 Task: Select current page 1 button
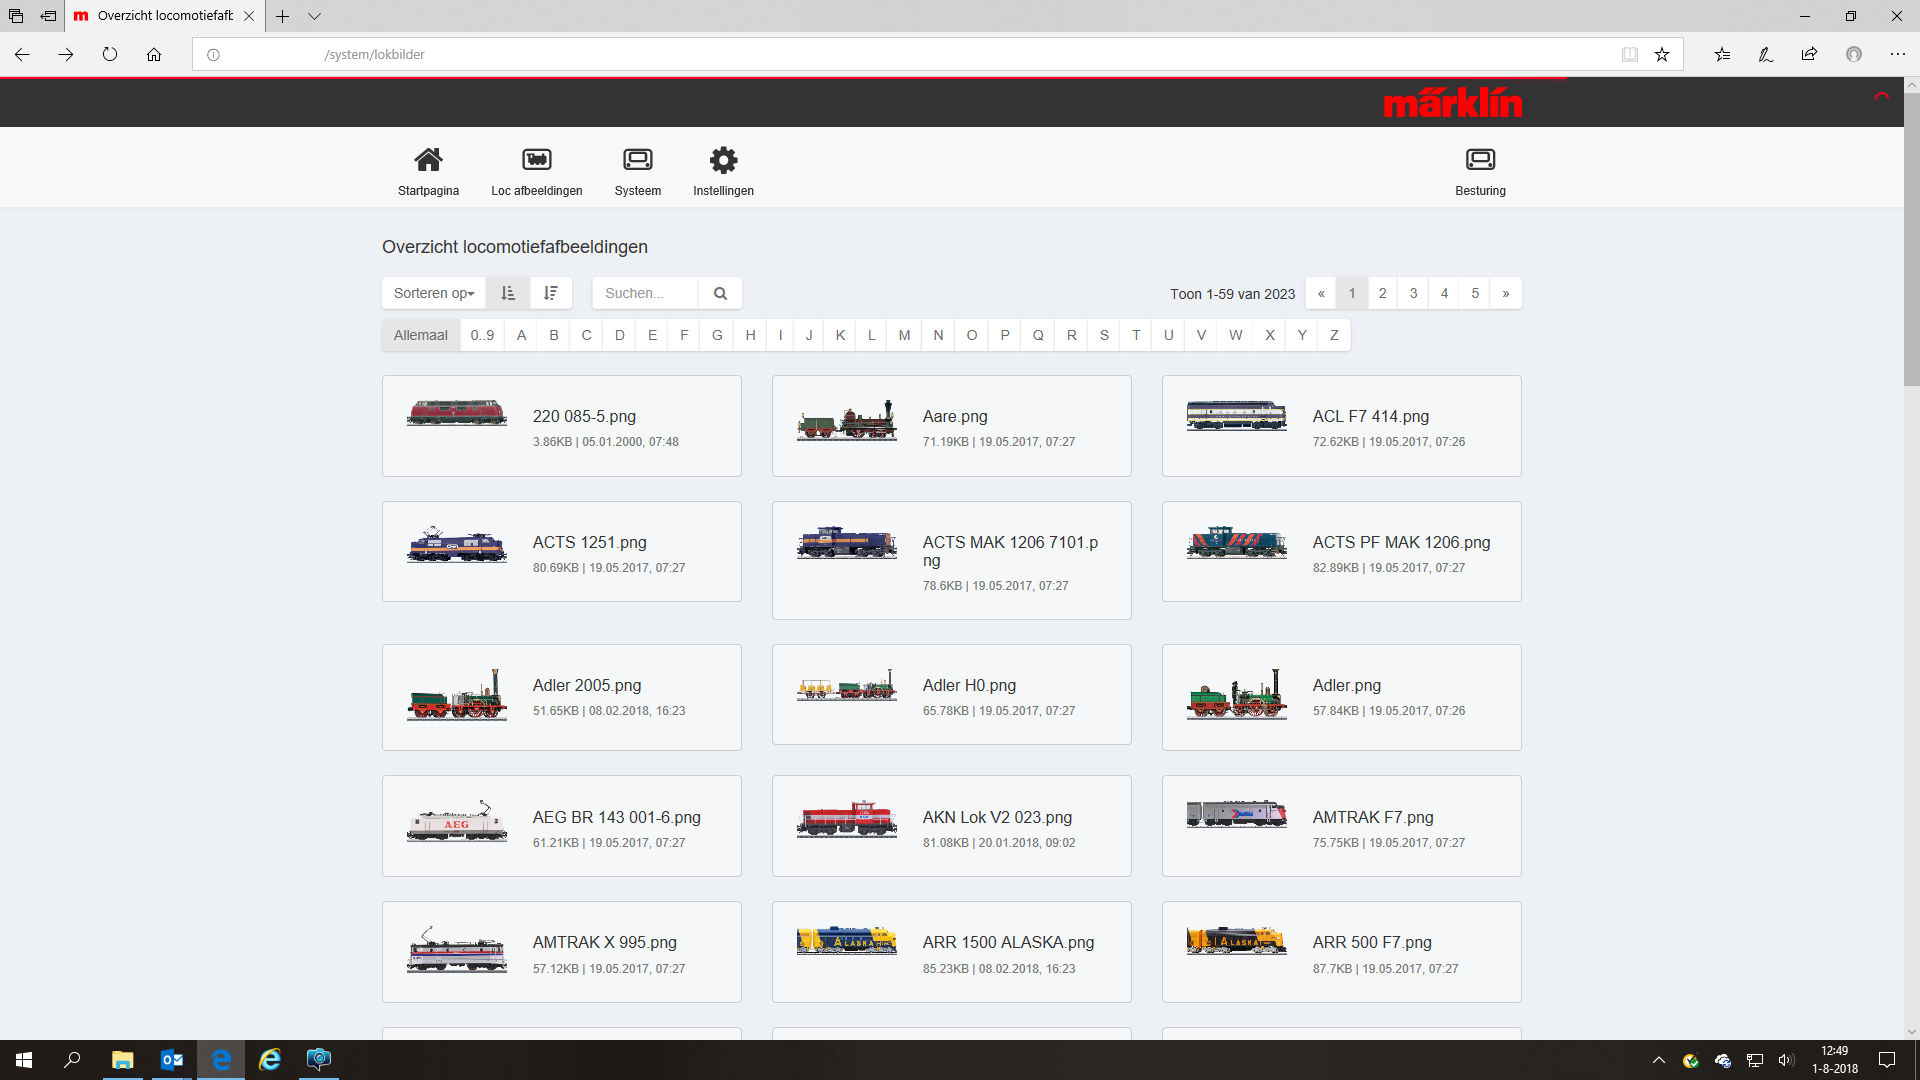coord(1352,293)
